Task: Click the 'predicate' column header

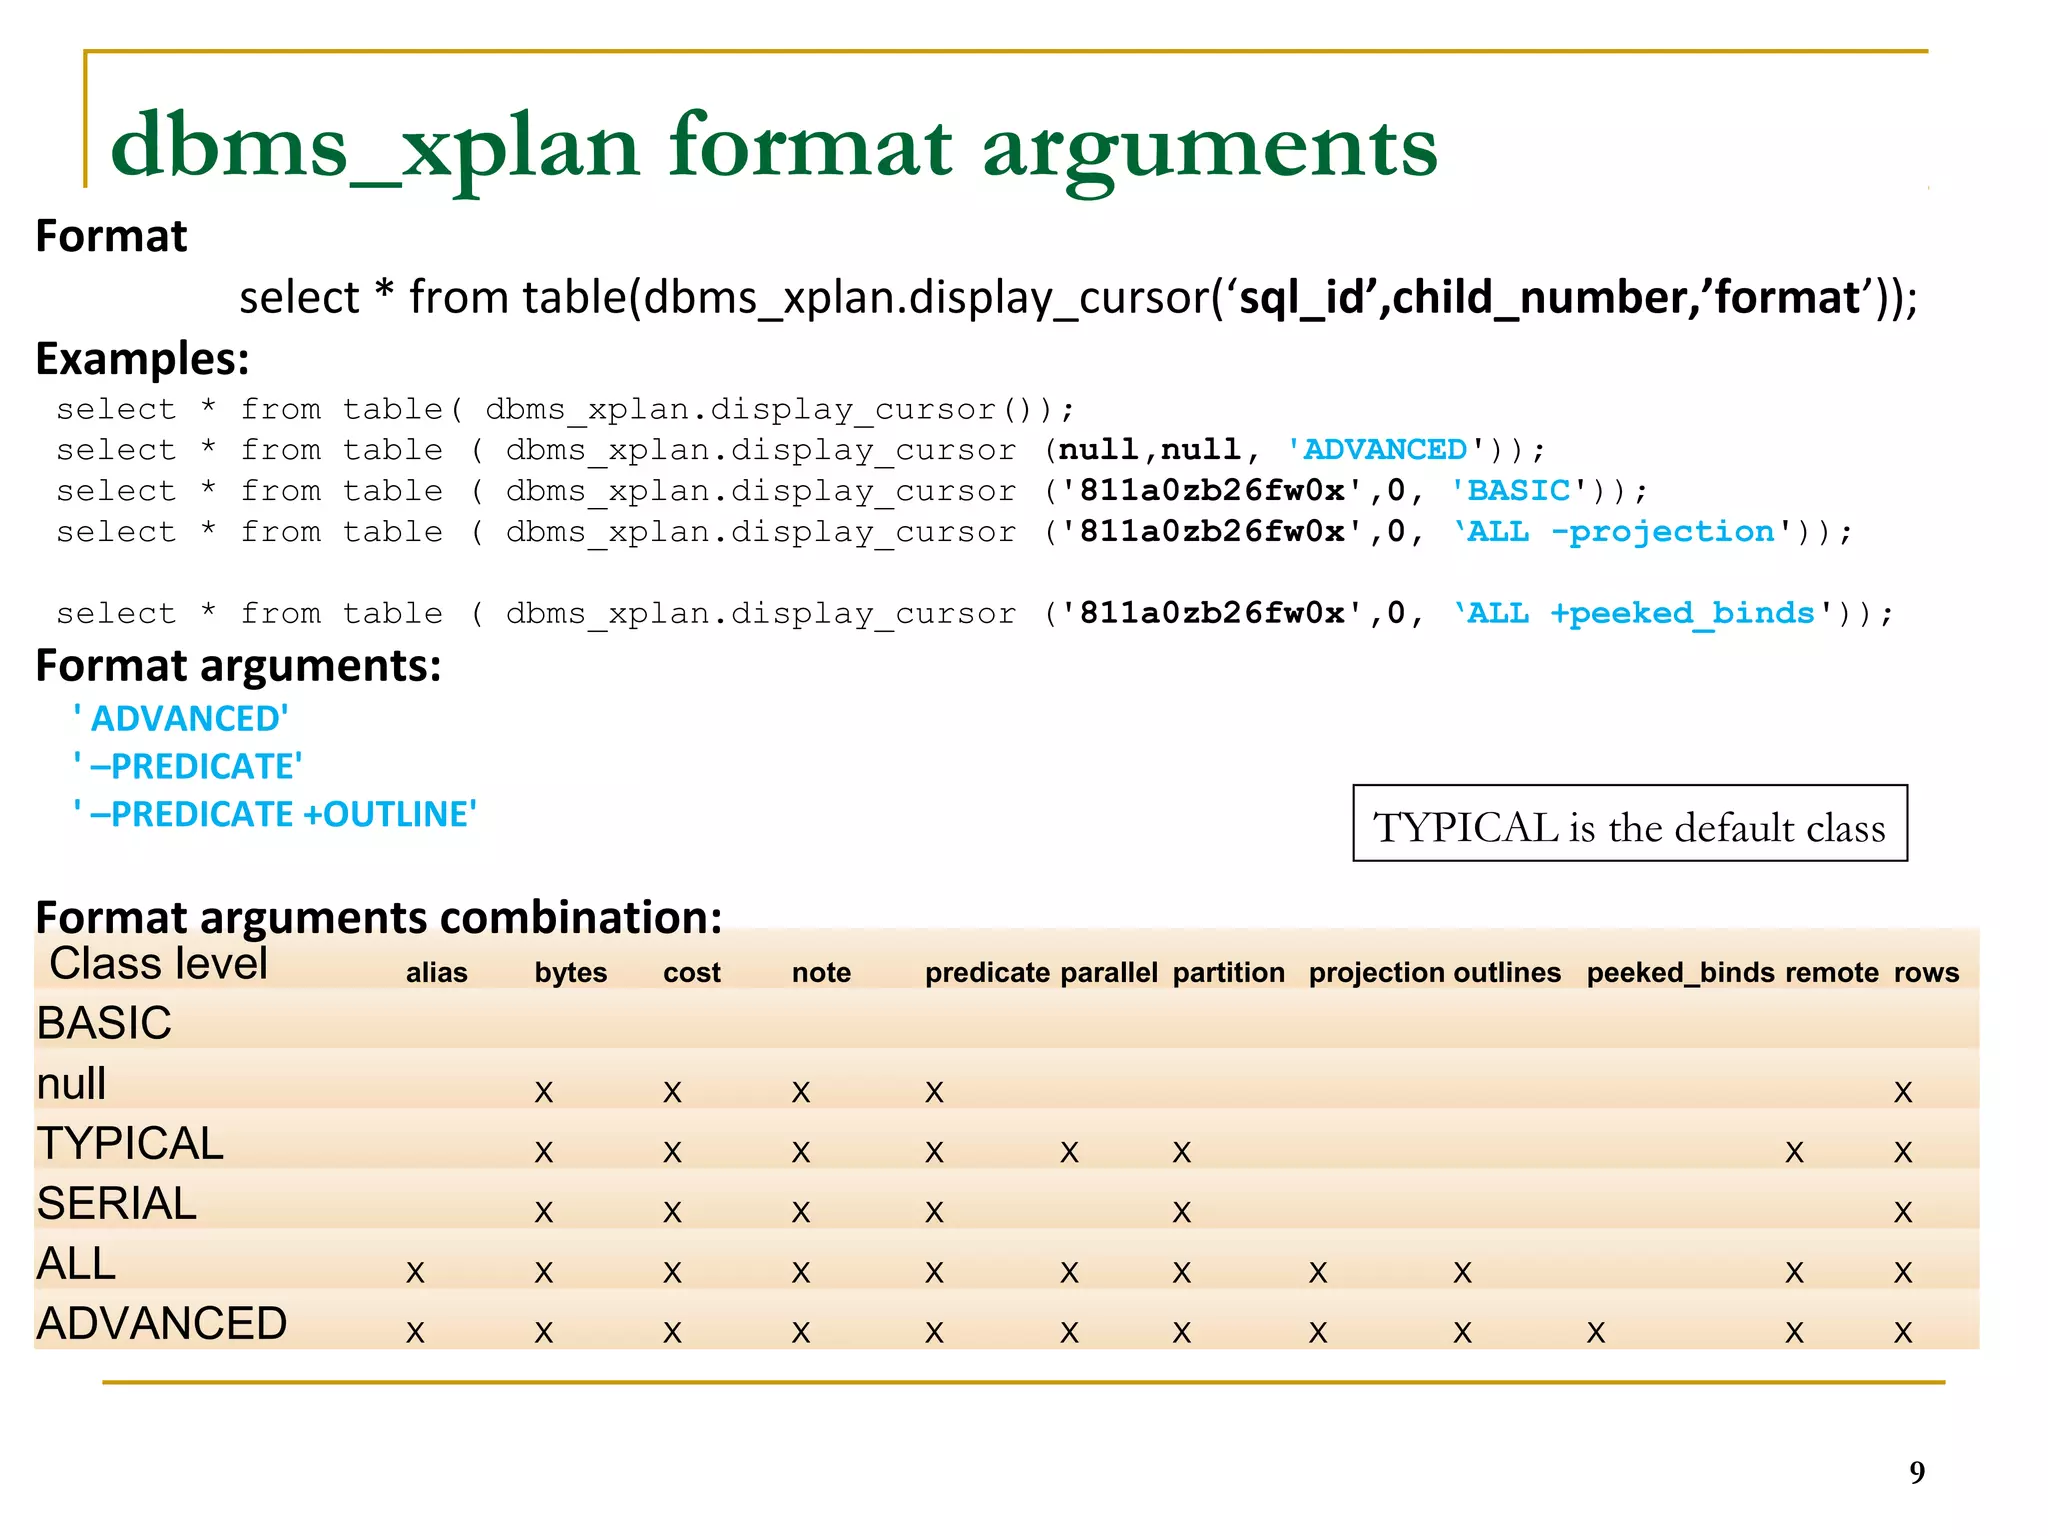Action: [987, 973]
